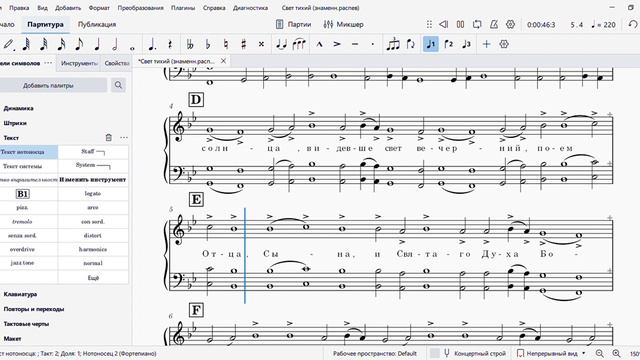Image resolution: width=640 pixels, height=360 pixels.
Task: Open the Микшер
Action: coord(343,24)
